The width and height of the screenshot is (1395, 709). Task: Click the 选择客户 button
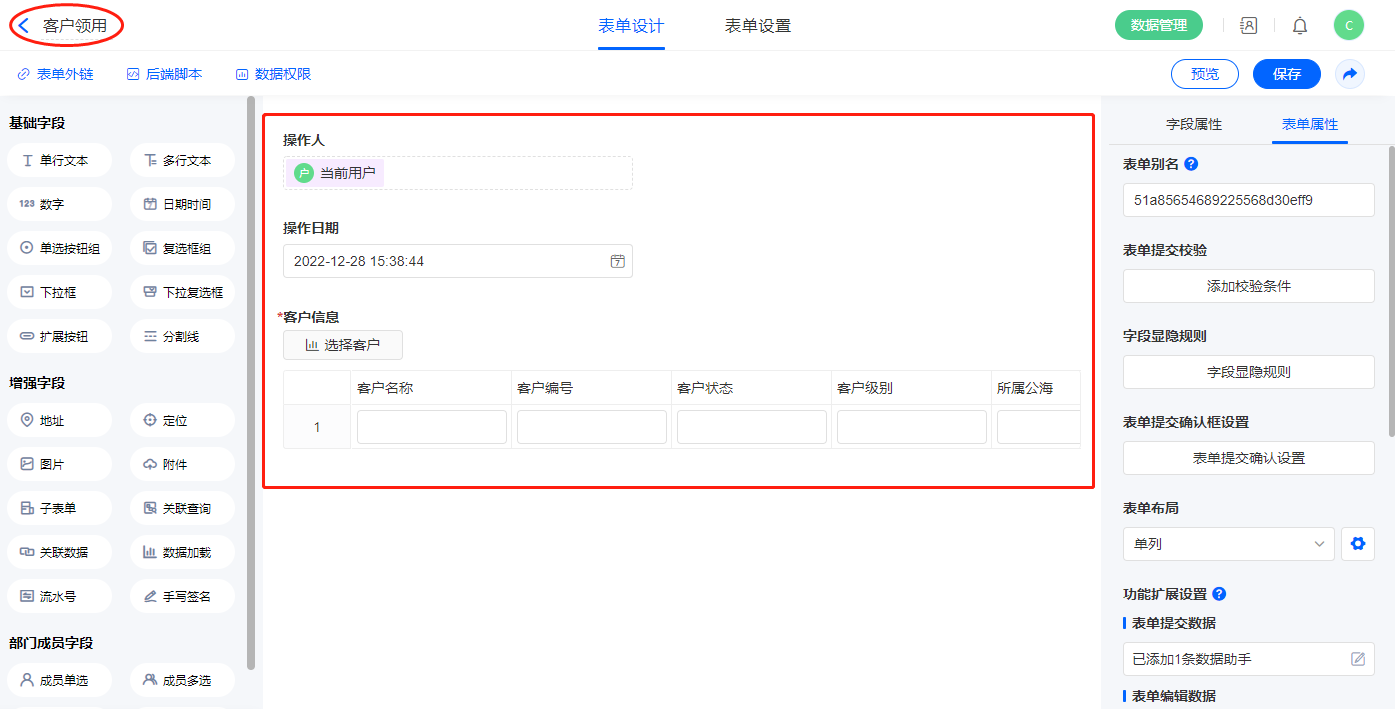click(x=343, y=345)
